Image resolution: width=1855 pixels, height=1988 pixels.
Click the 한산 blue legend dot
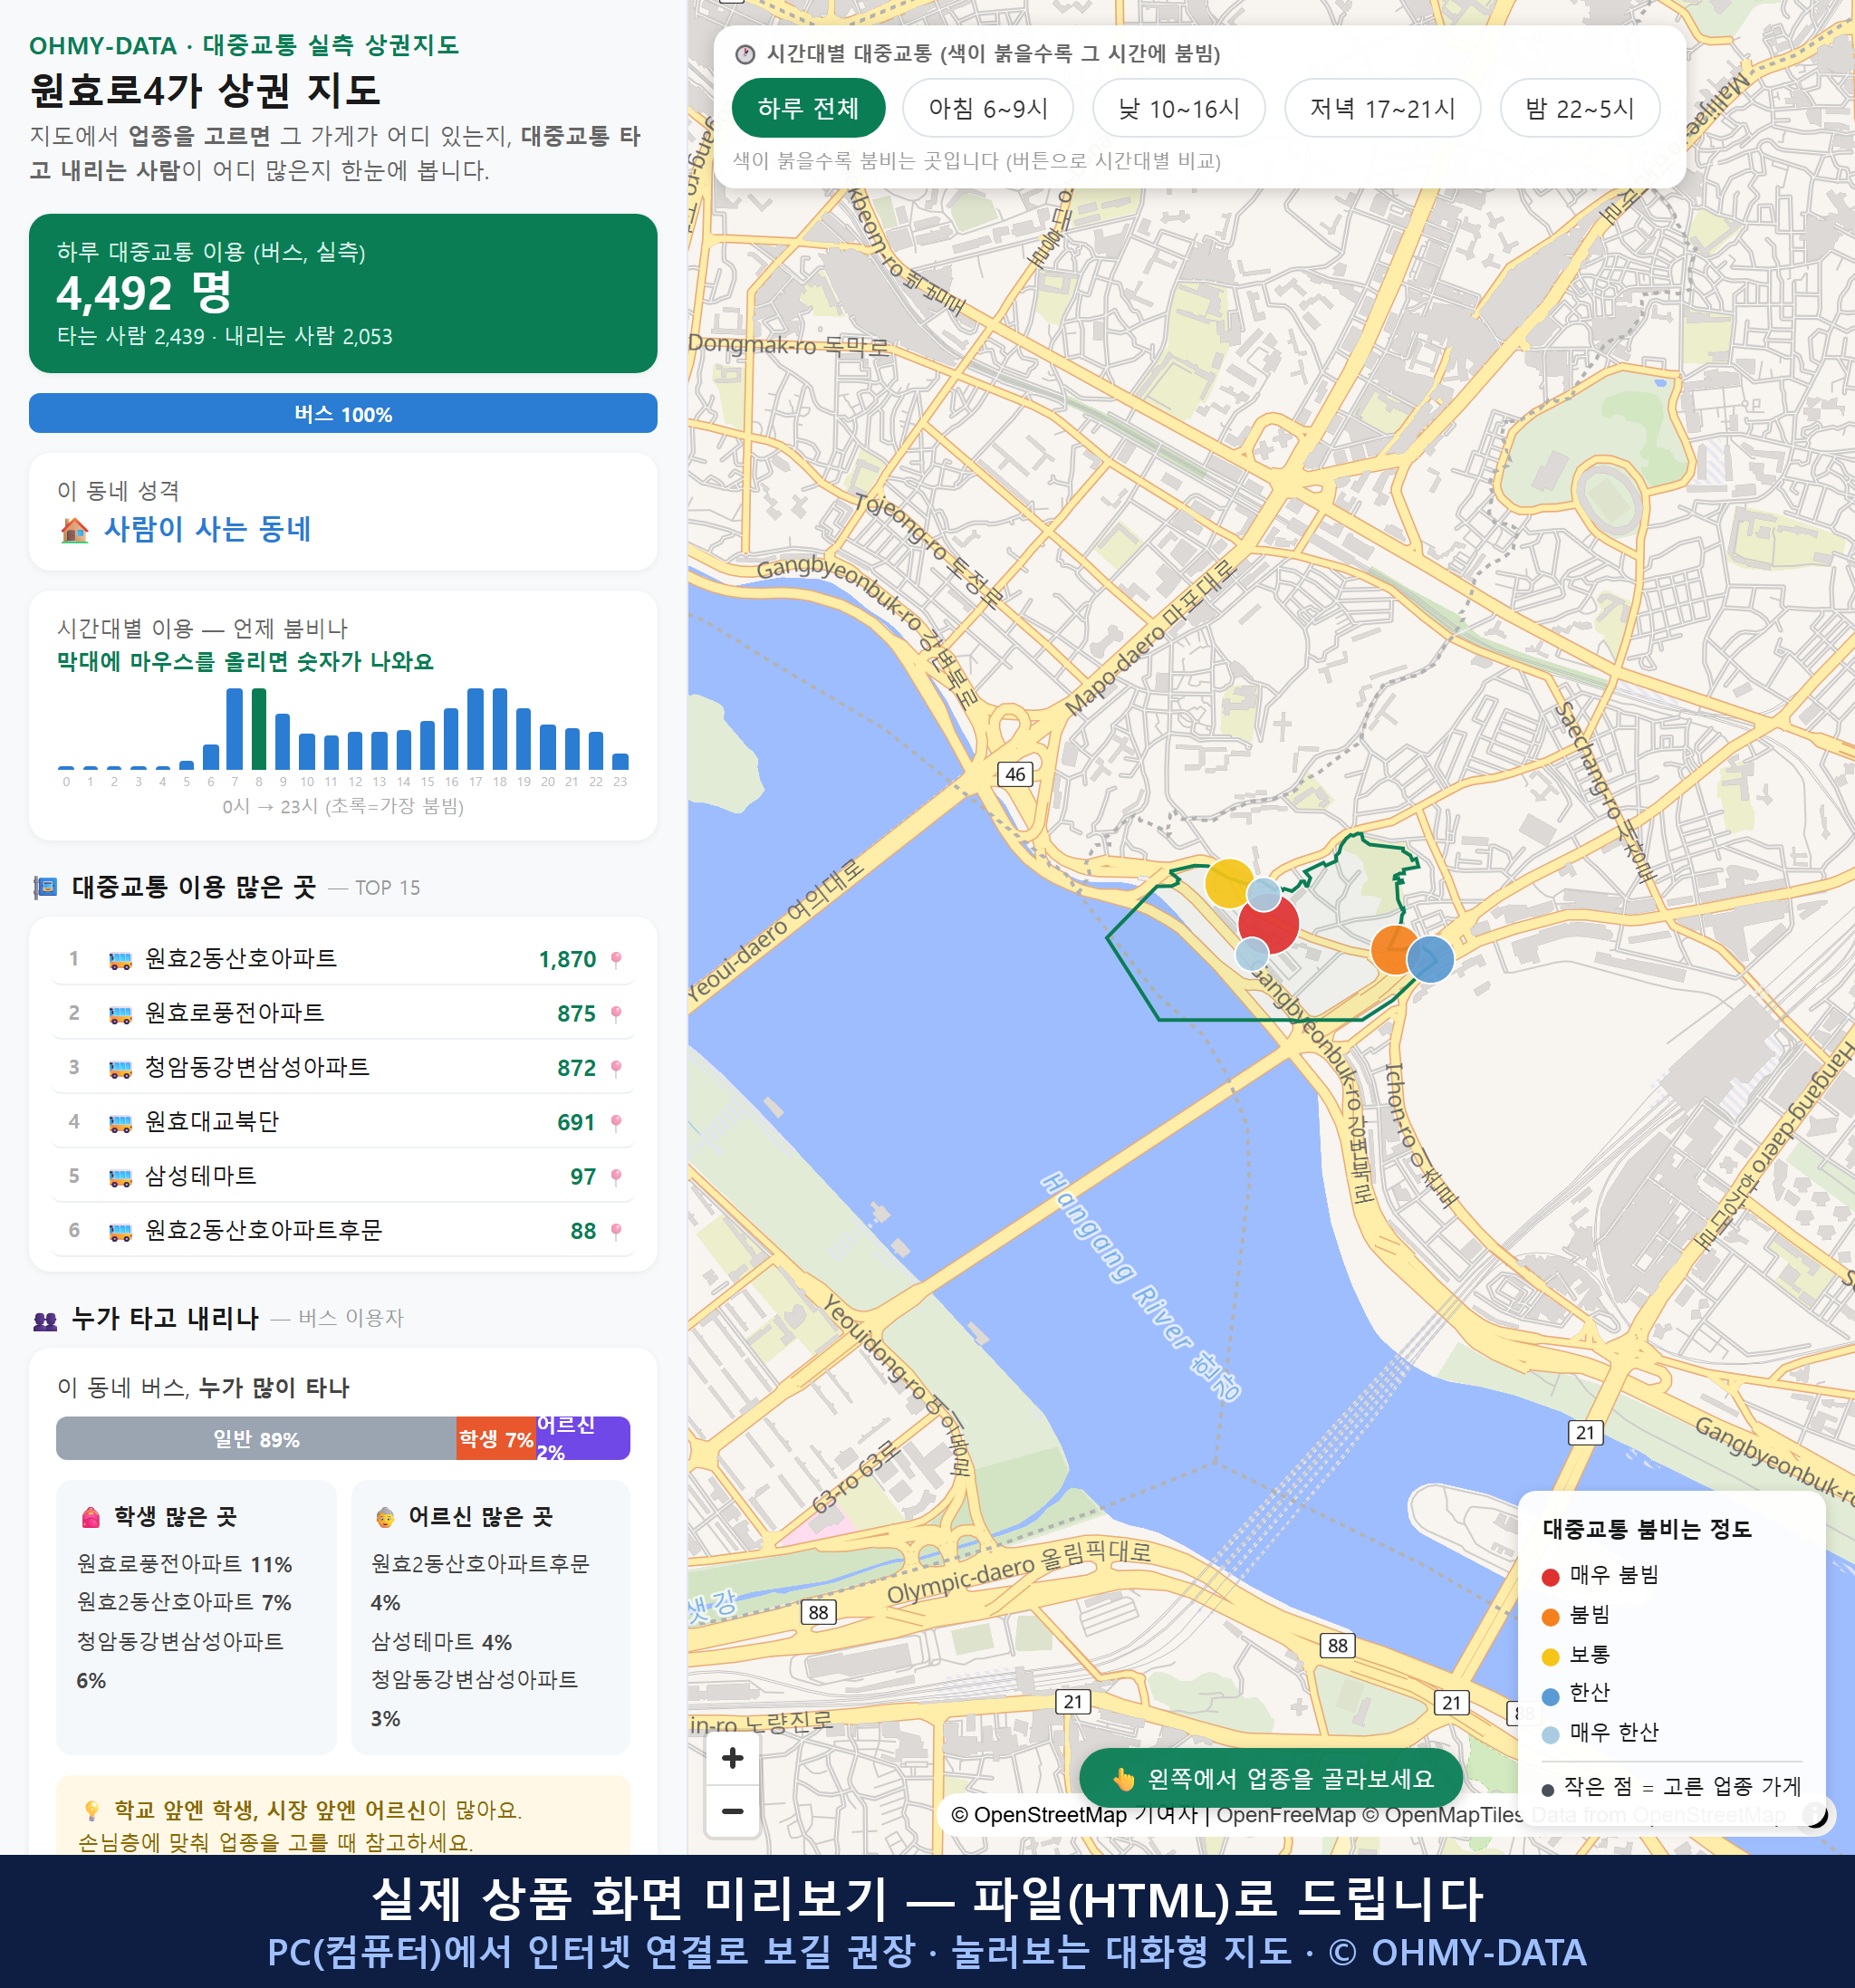pos(1550,1696)
